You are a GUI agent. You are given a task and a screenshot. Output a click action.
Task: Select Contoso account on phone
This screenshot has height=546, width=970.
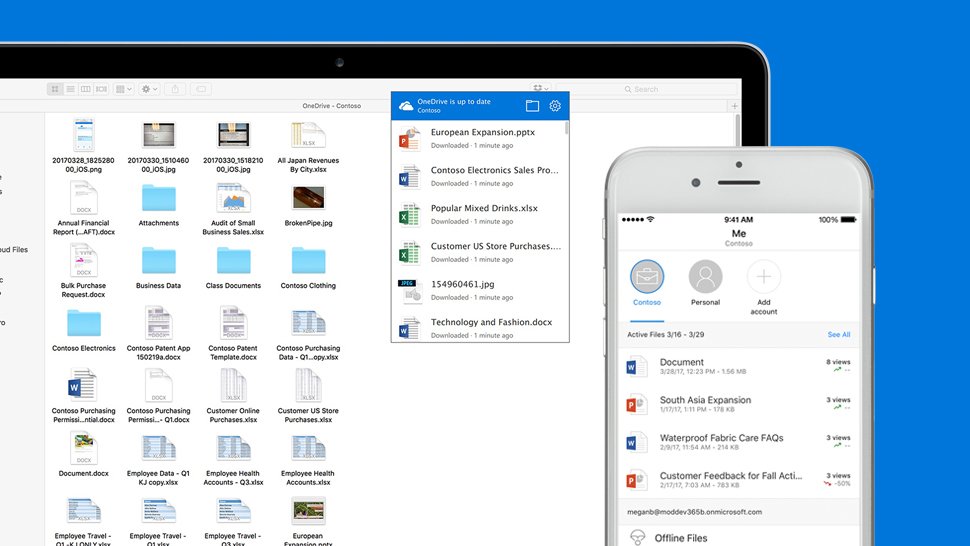click(646, 283)
